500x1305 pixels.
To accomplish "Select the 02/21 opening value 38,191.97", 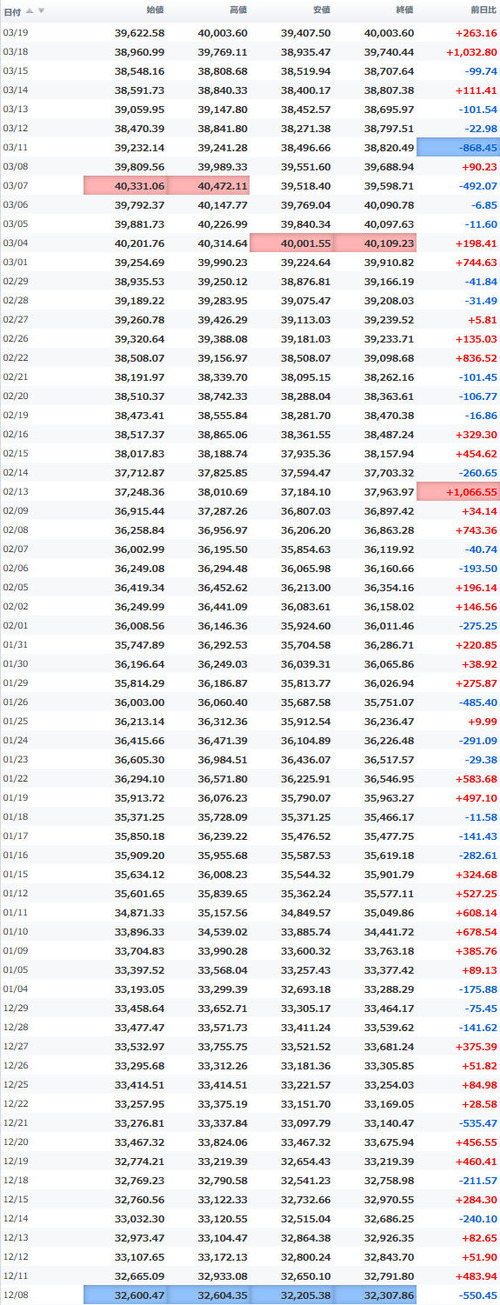I will [139, 377].
